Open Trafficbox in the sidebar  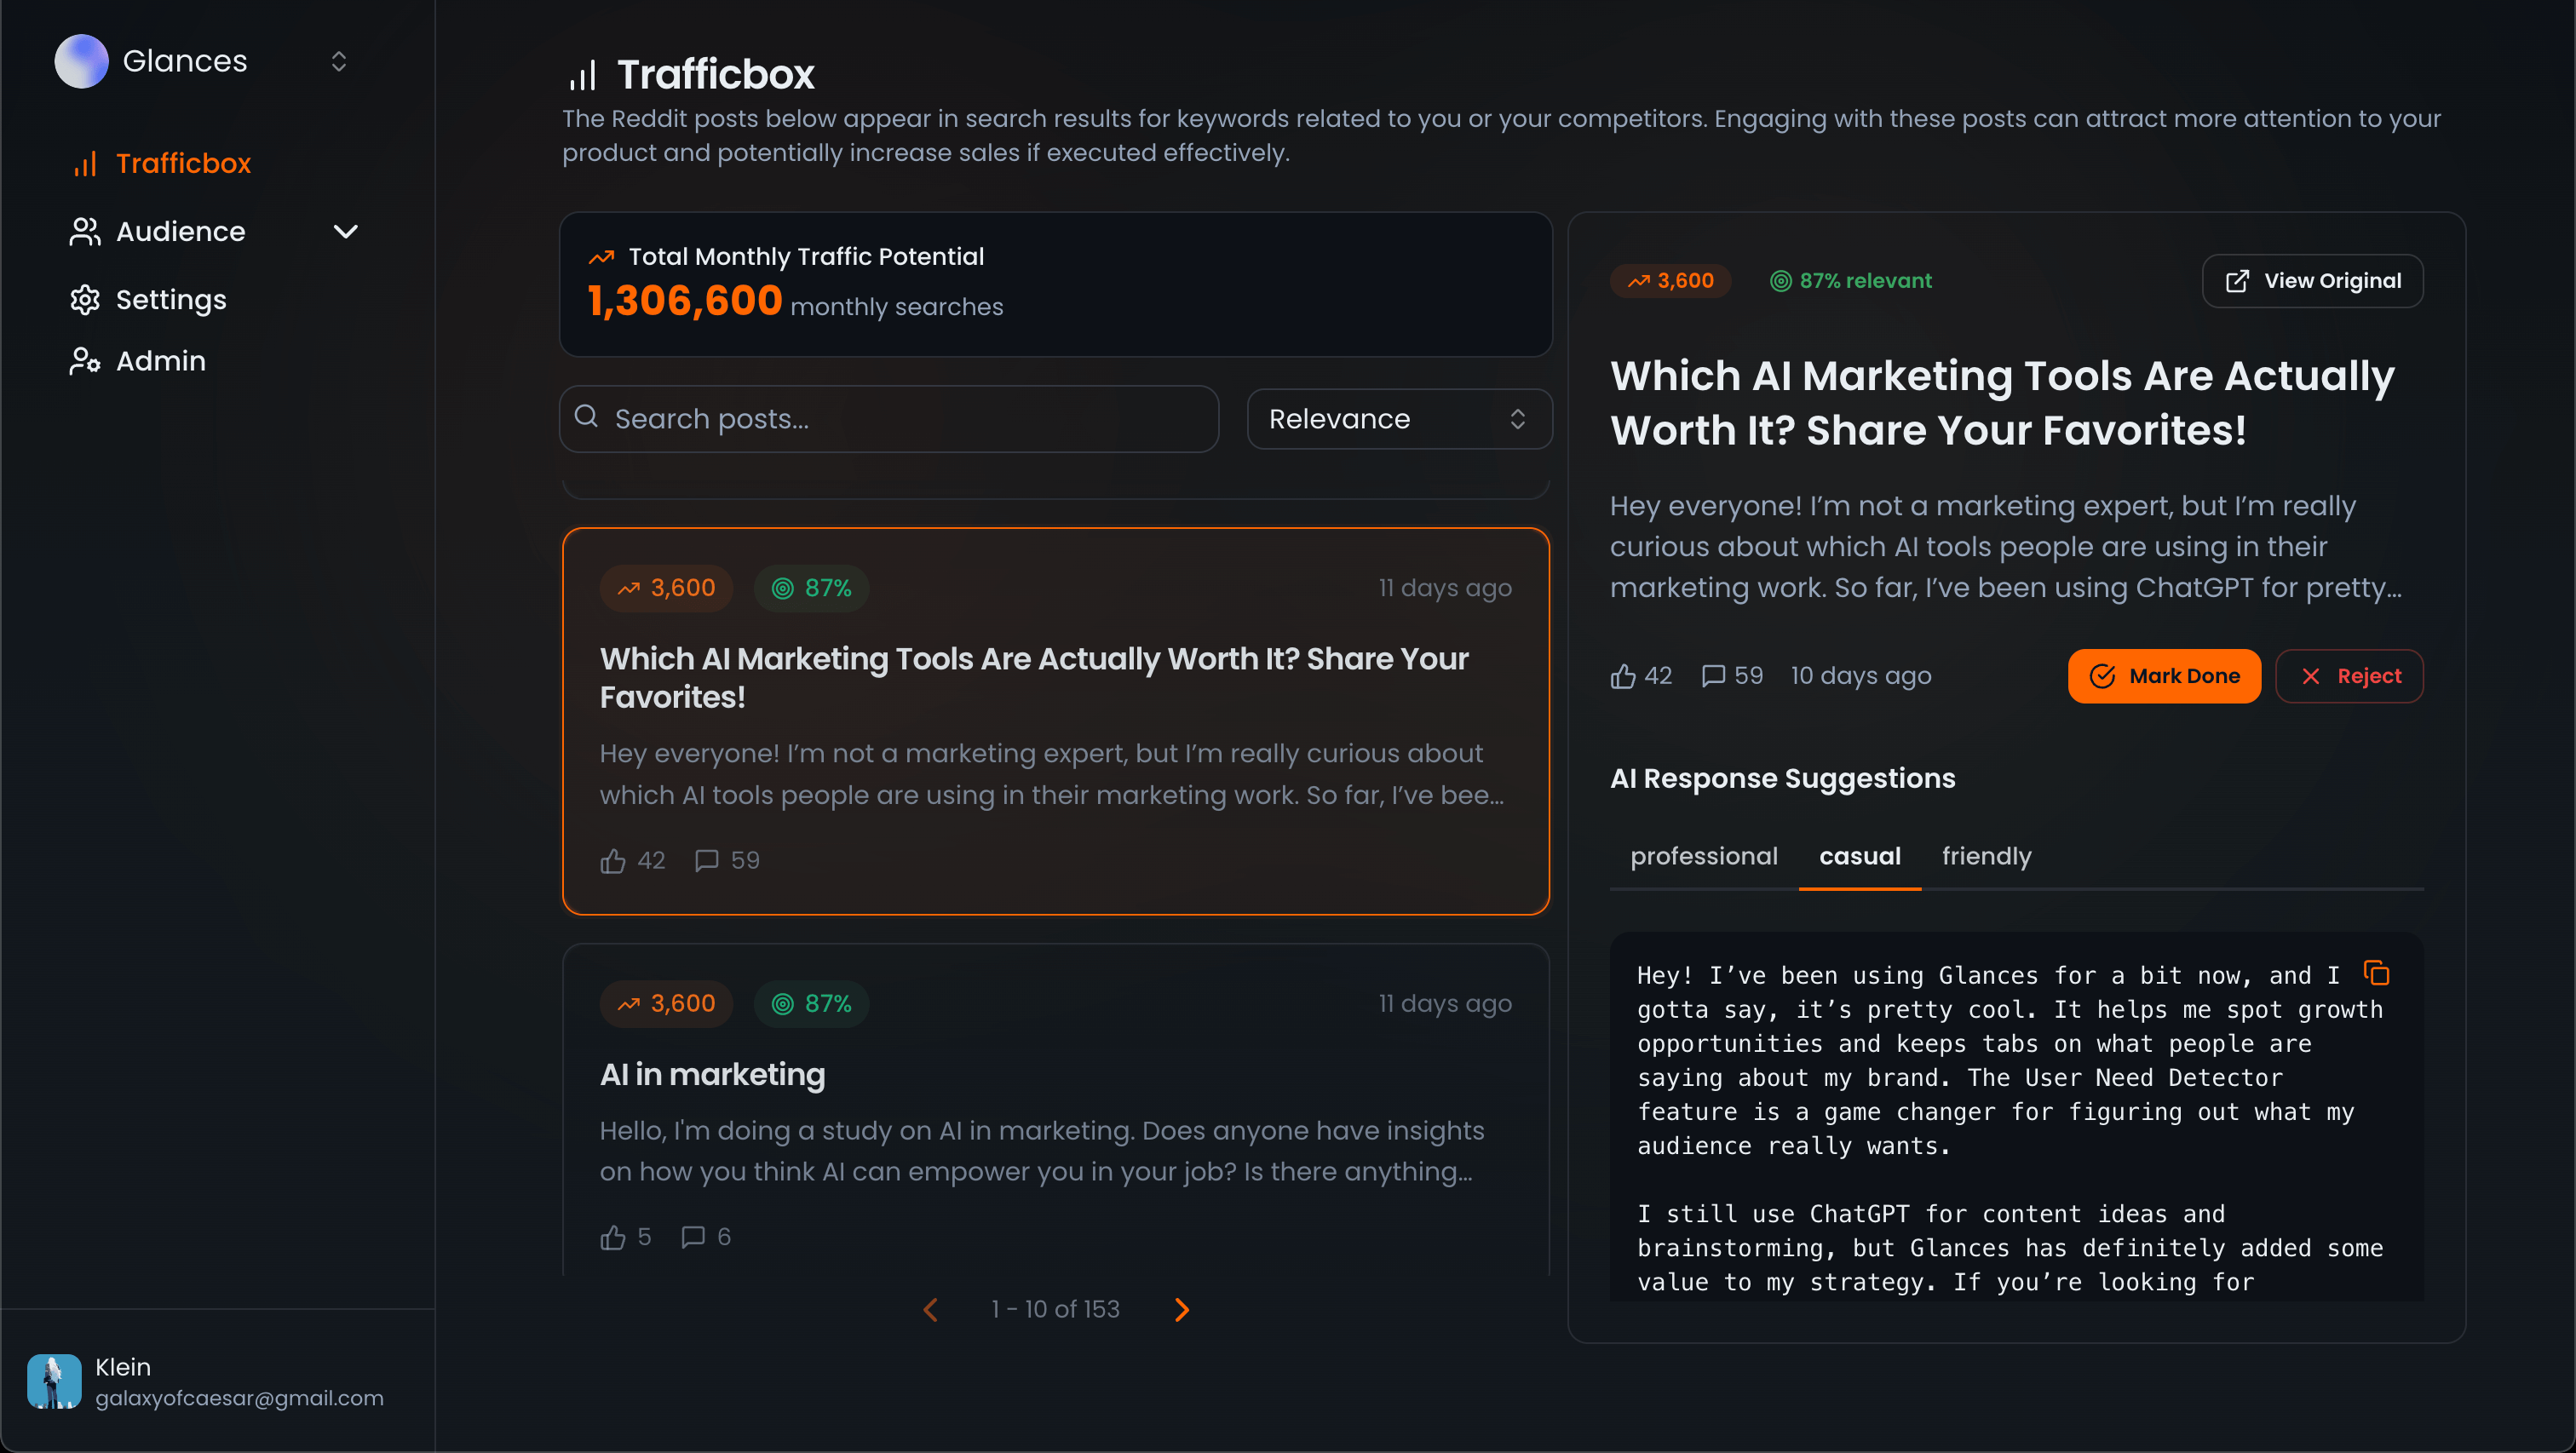coord(183,164)
